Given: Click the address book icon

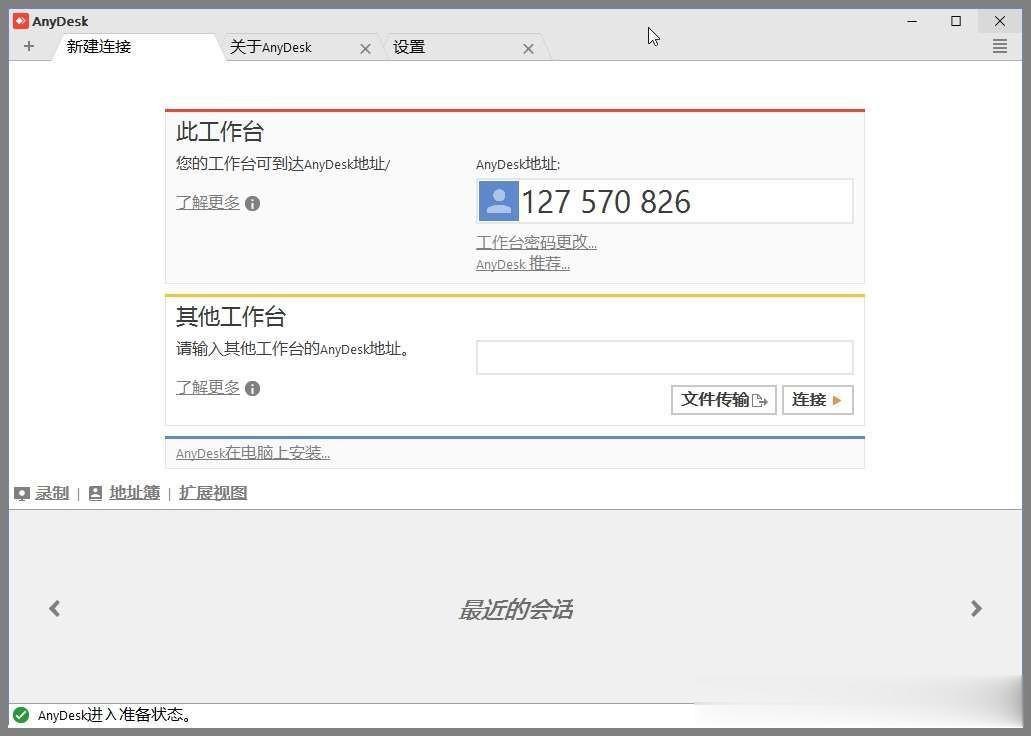Looking at the screenshot, I should (x=95, y=493).
